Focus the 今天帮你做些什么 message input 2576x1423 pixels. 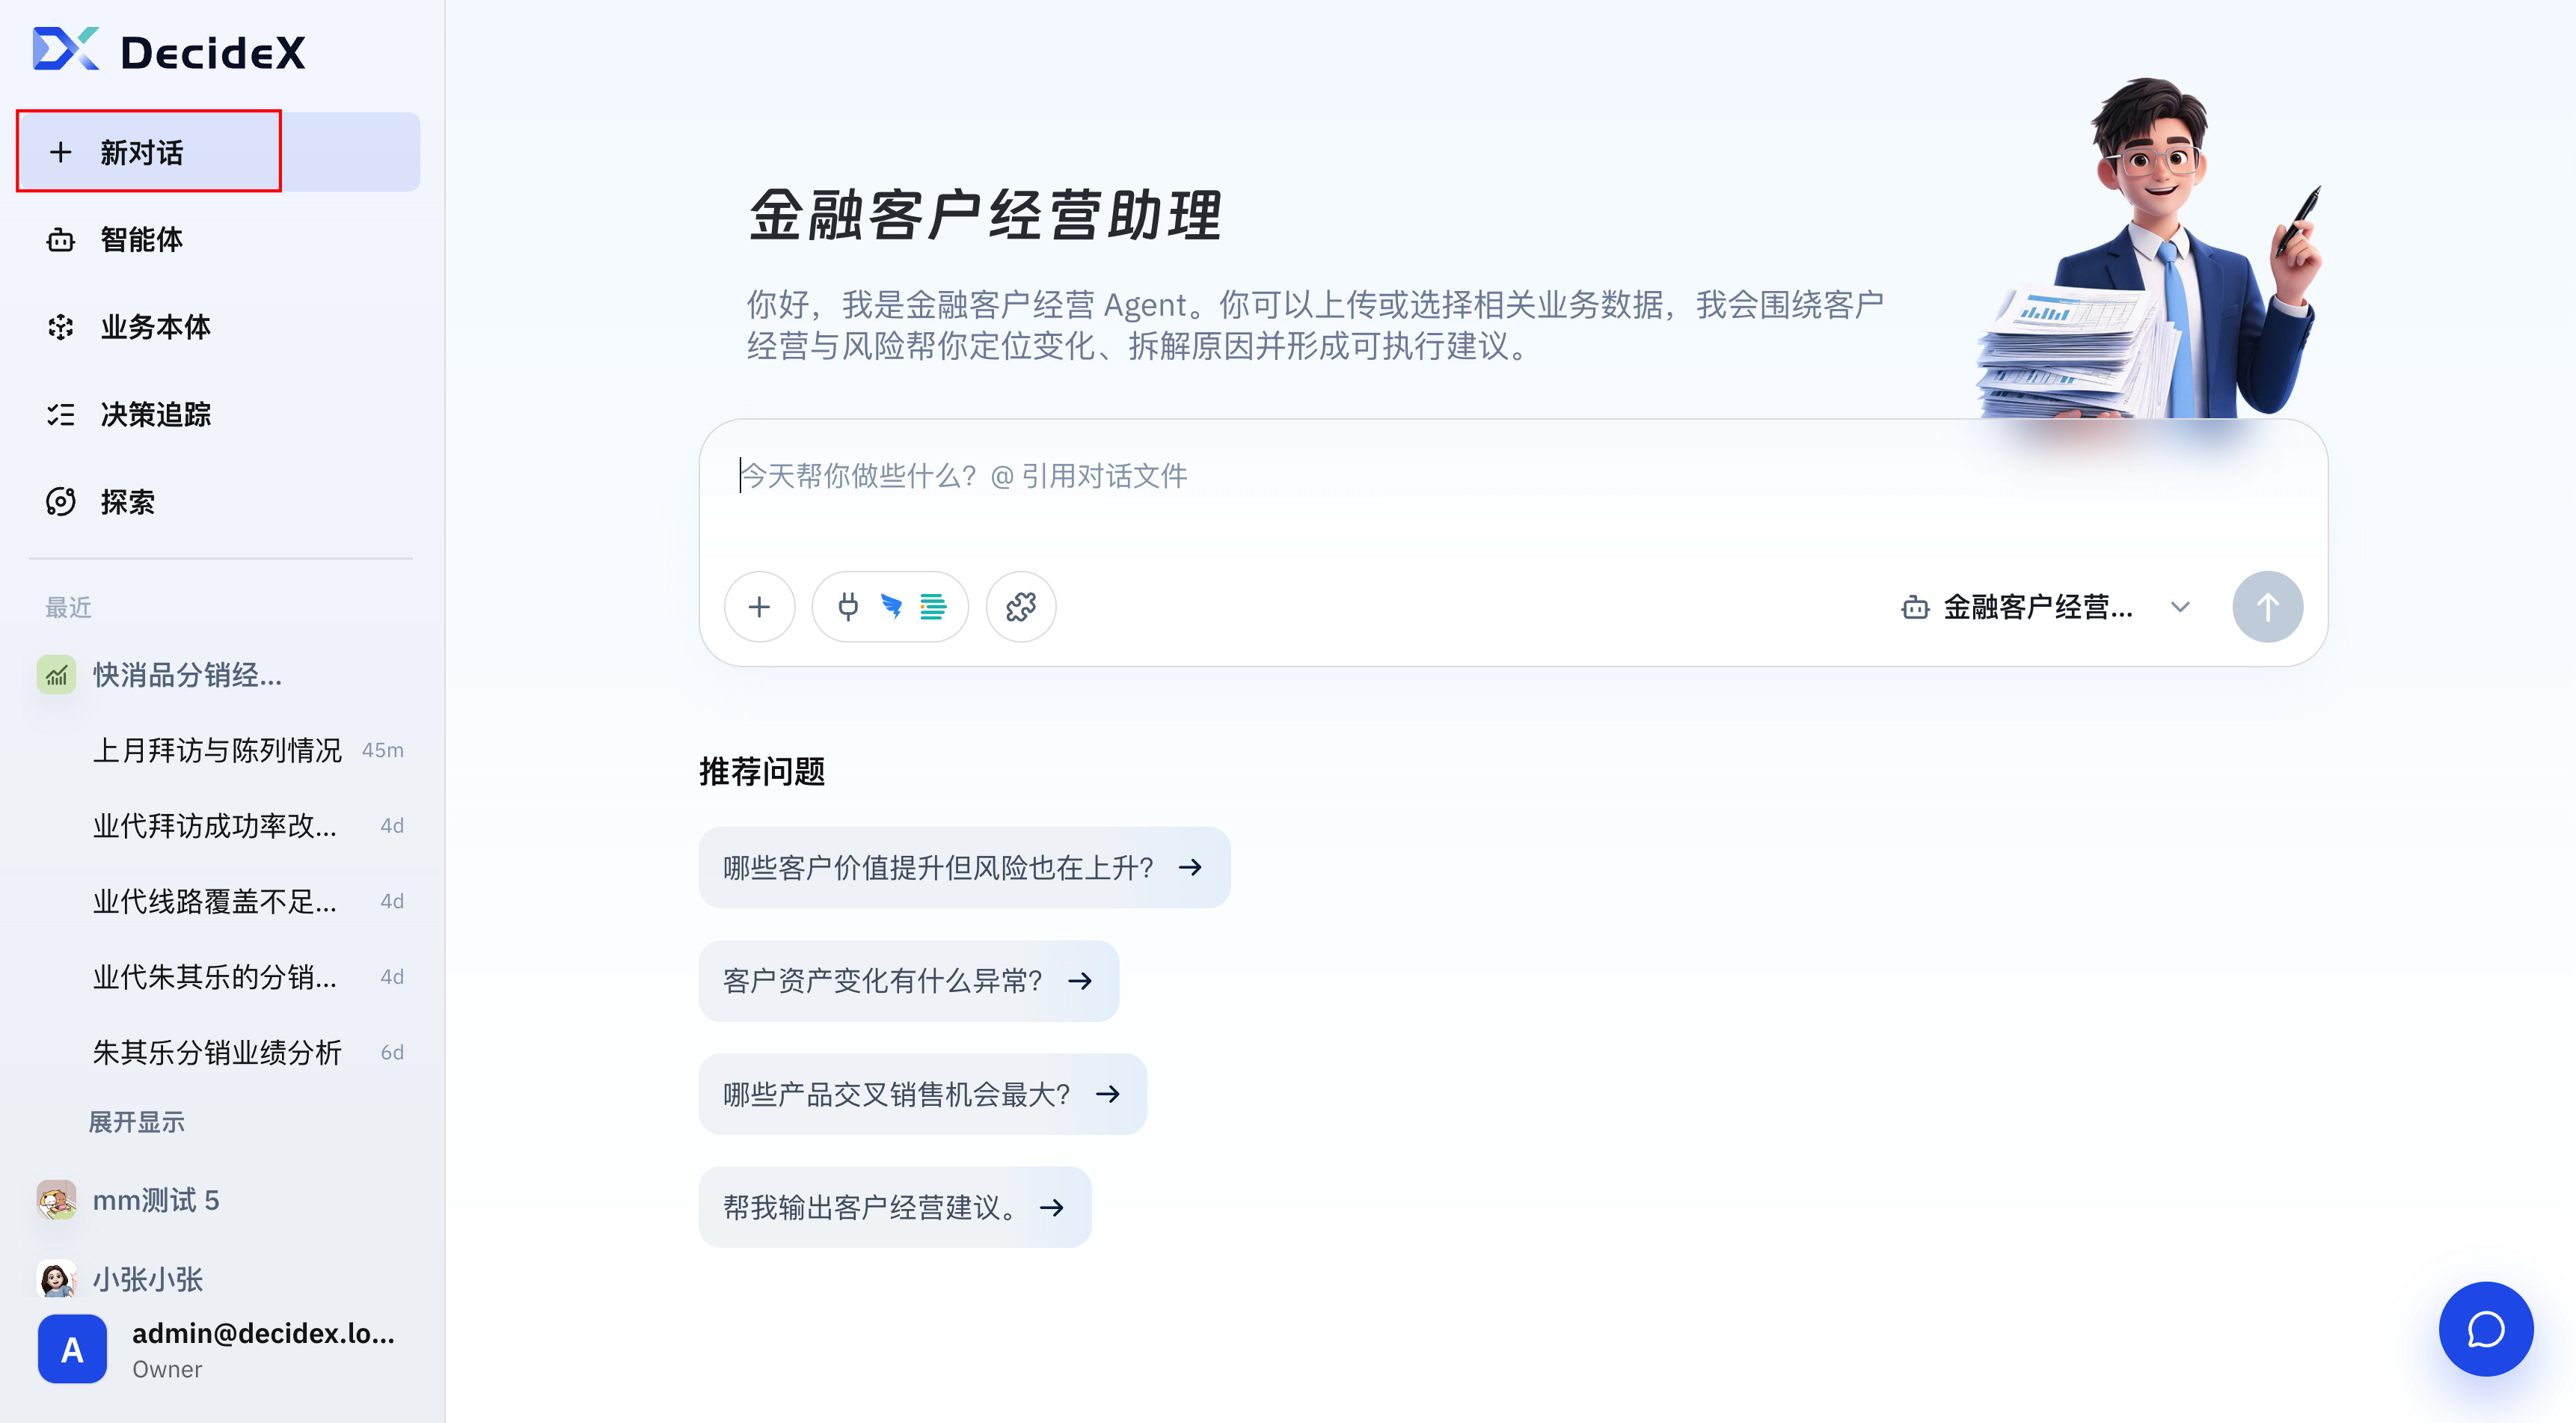pyautogui.click(x=1513, y=477)
